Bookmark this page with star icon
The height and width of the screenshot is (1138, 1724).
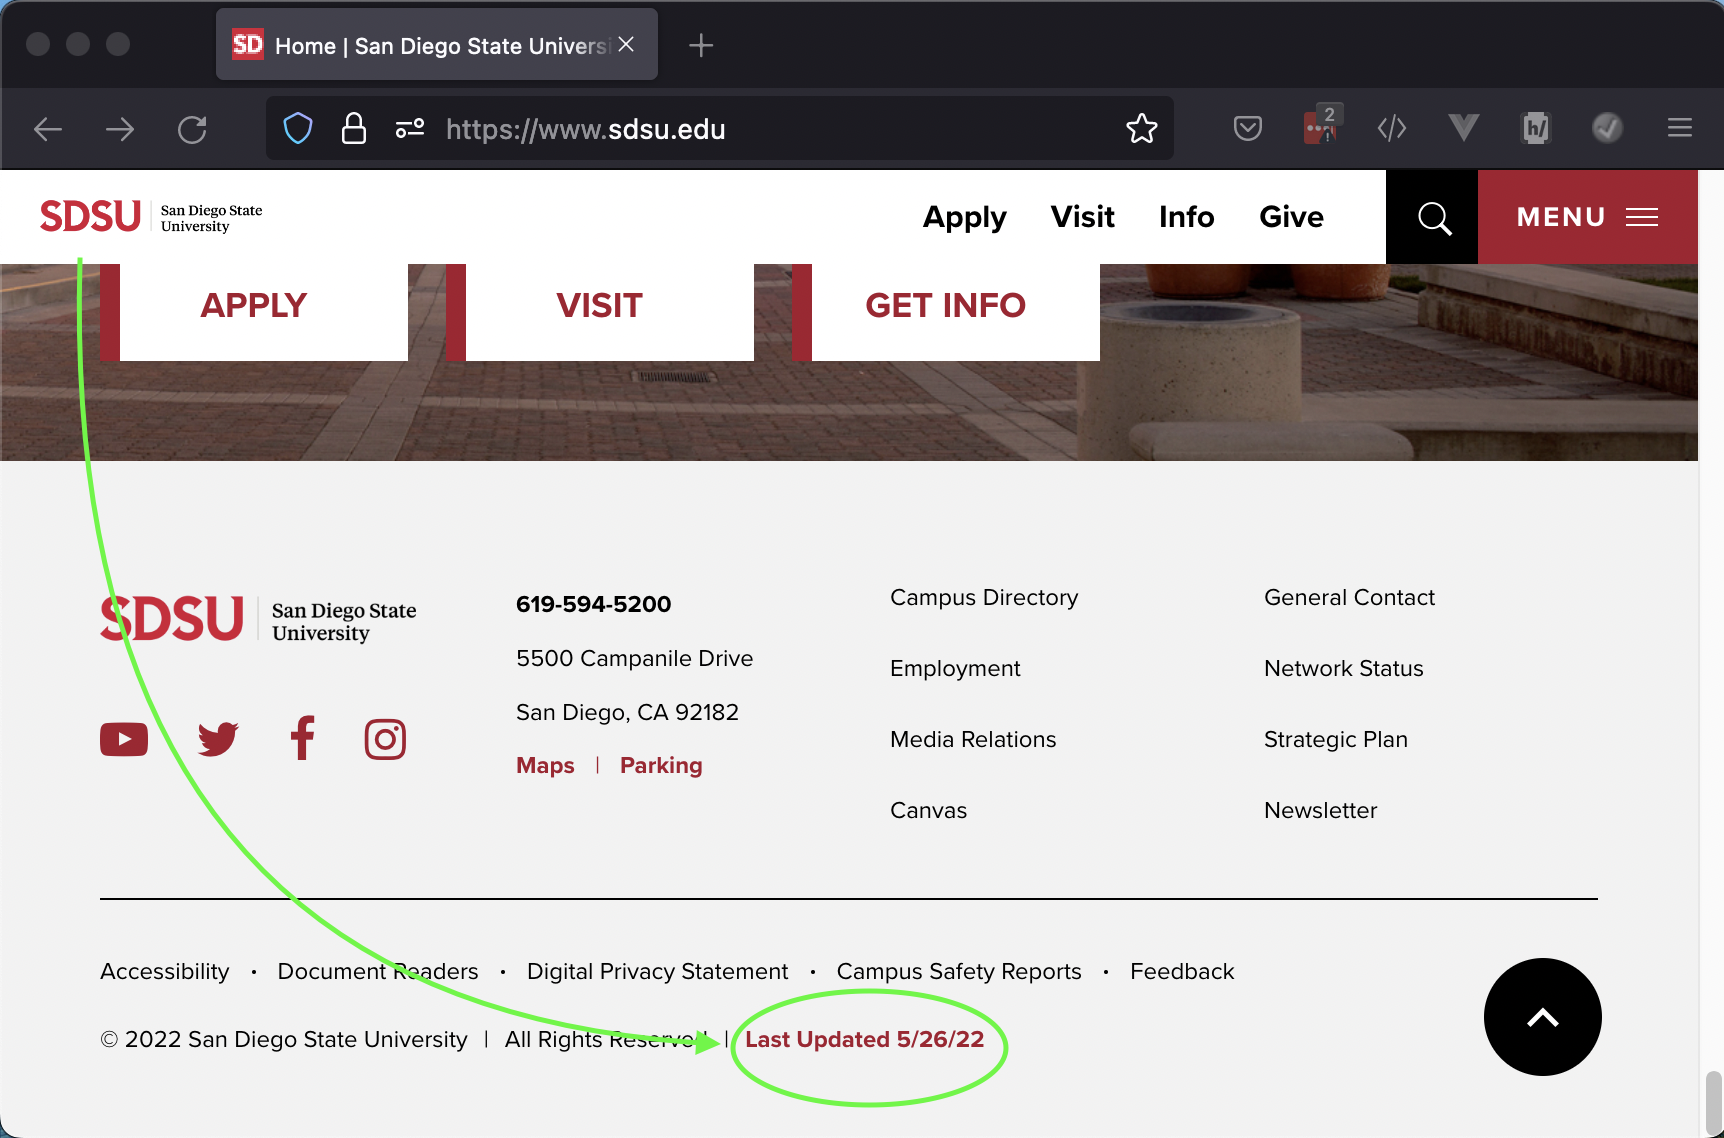[x=1142, y=128]
